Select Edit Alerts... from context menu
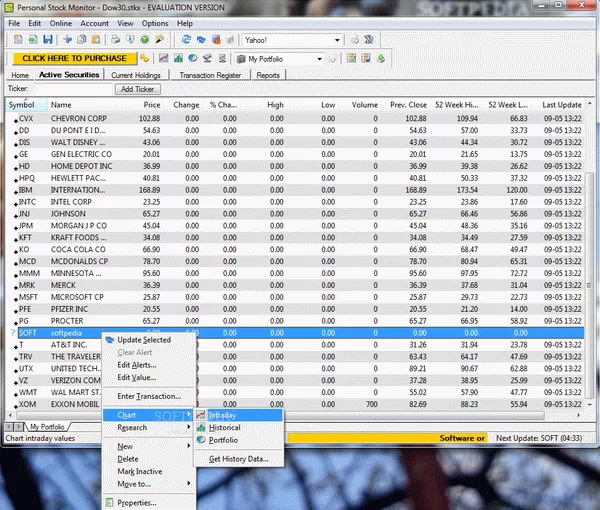The width and height of the screenshot is (600, 510). 137,365
